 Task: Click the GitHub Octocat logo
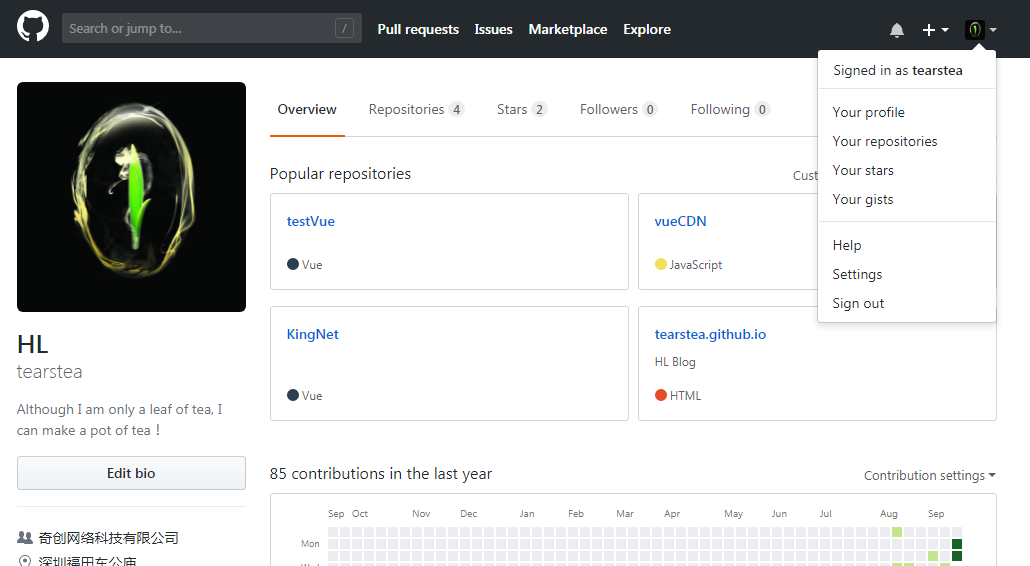click(x=33, y=27)
